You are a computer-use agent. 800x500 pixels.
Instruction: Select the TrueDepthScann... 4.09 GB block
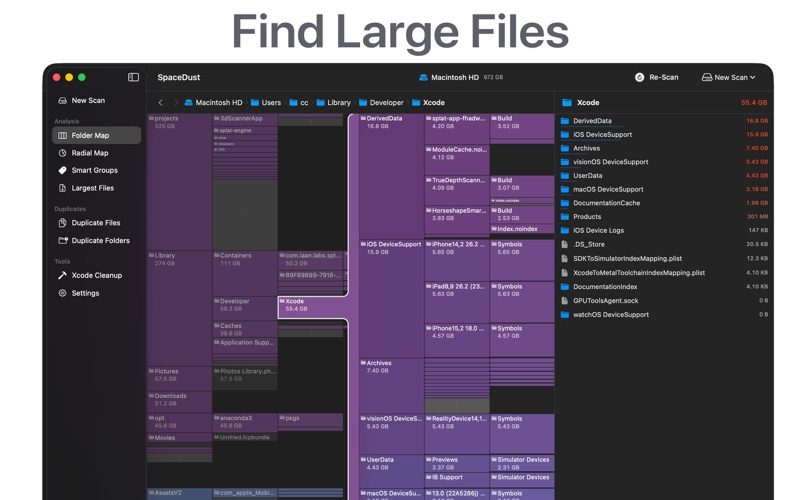(x=457, y=190)
